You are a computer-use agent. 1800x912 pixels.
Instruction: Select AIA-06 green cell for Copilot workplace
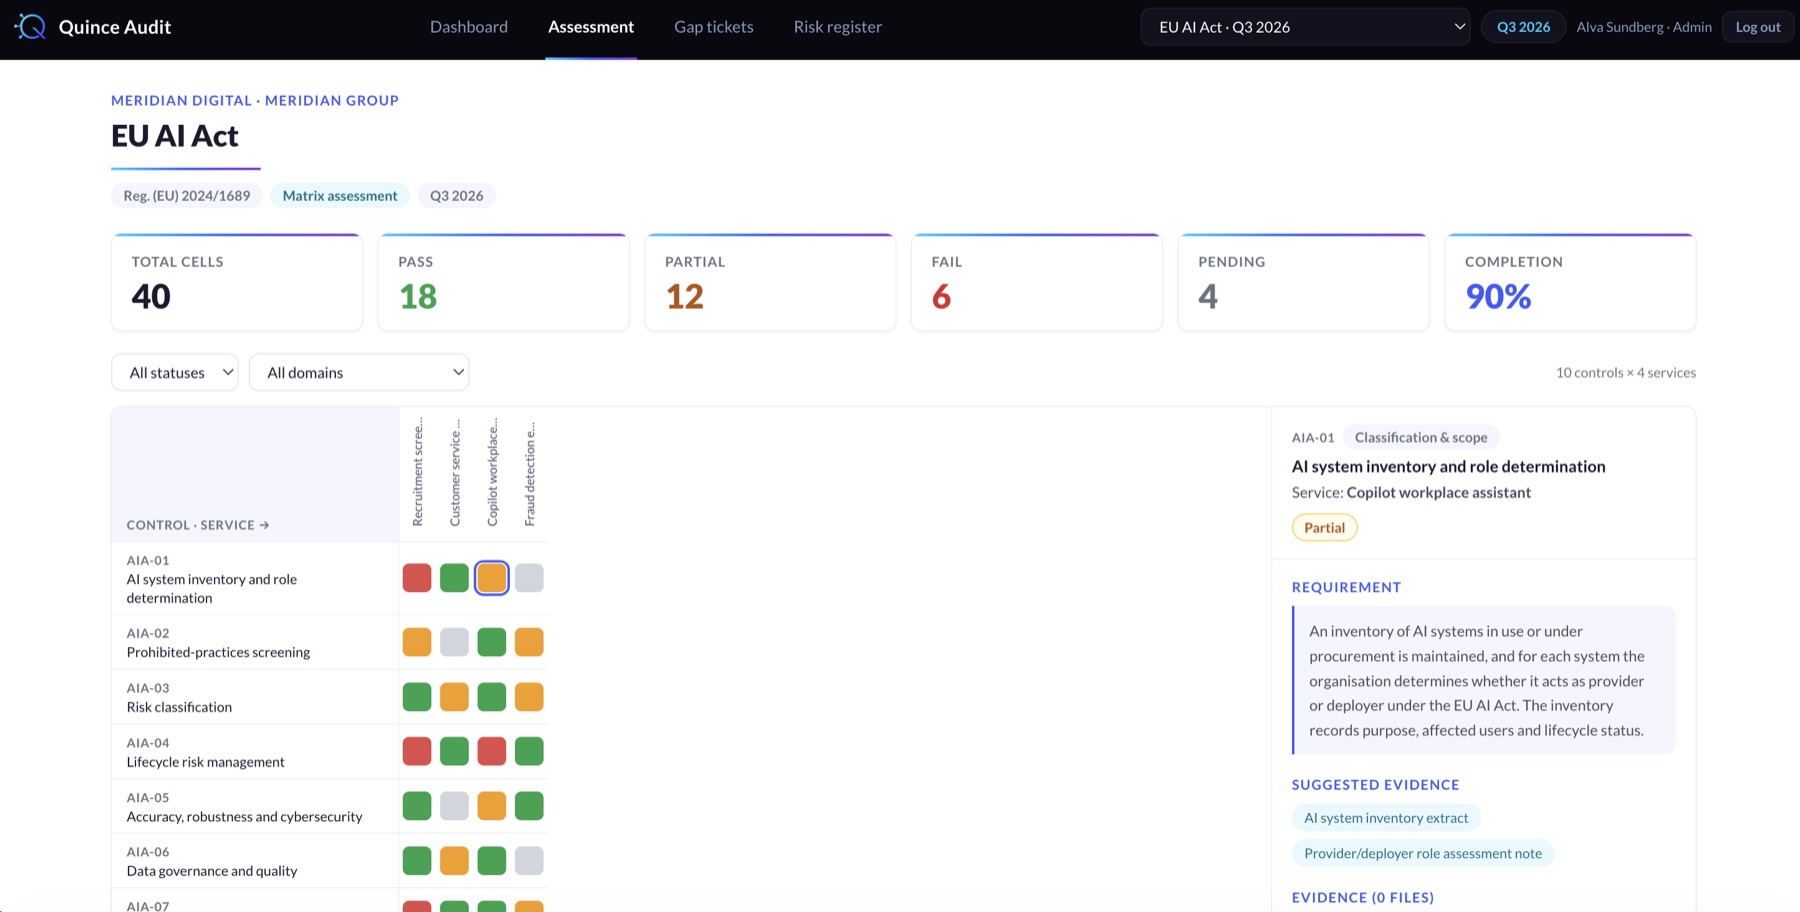(x=492, y=861)
